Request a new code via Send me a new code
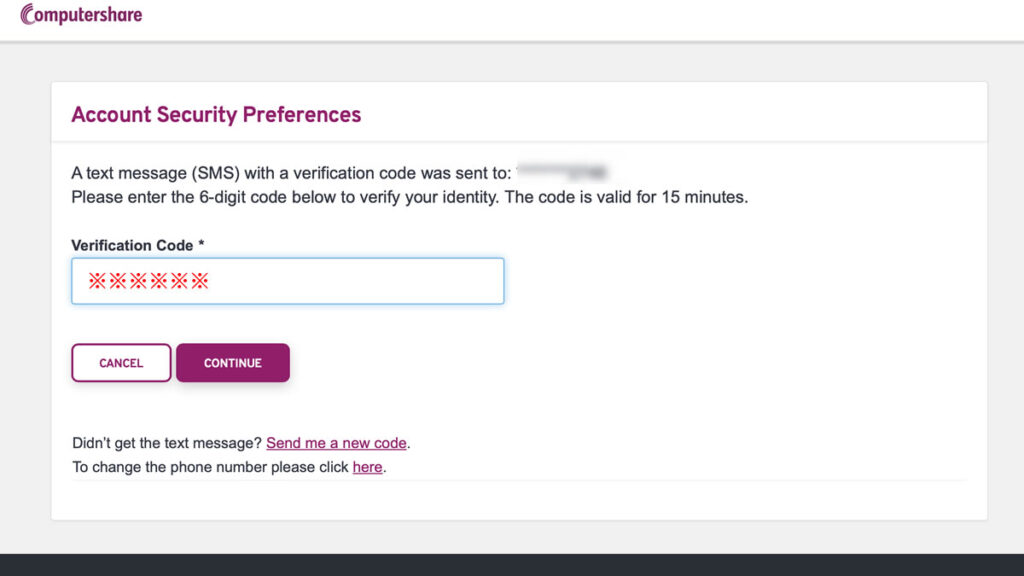Image resolution: width=1024 pixels, height=576 pixels. 336,443
